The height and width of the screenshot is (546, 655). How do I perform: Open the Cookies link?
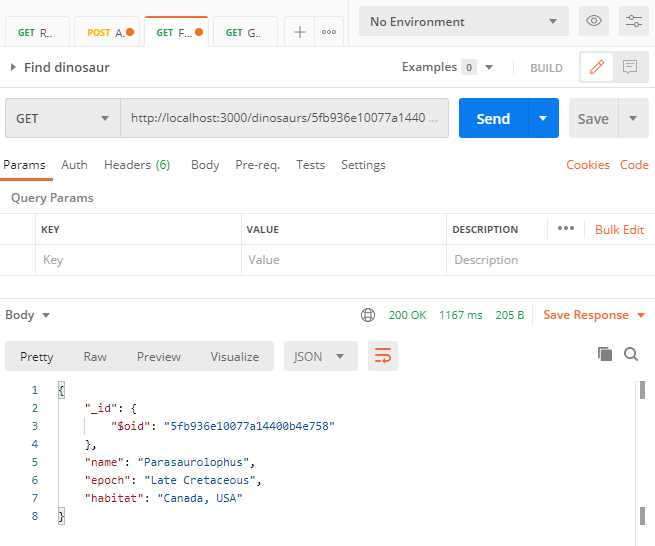(x=588, y=165)
